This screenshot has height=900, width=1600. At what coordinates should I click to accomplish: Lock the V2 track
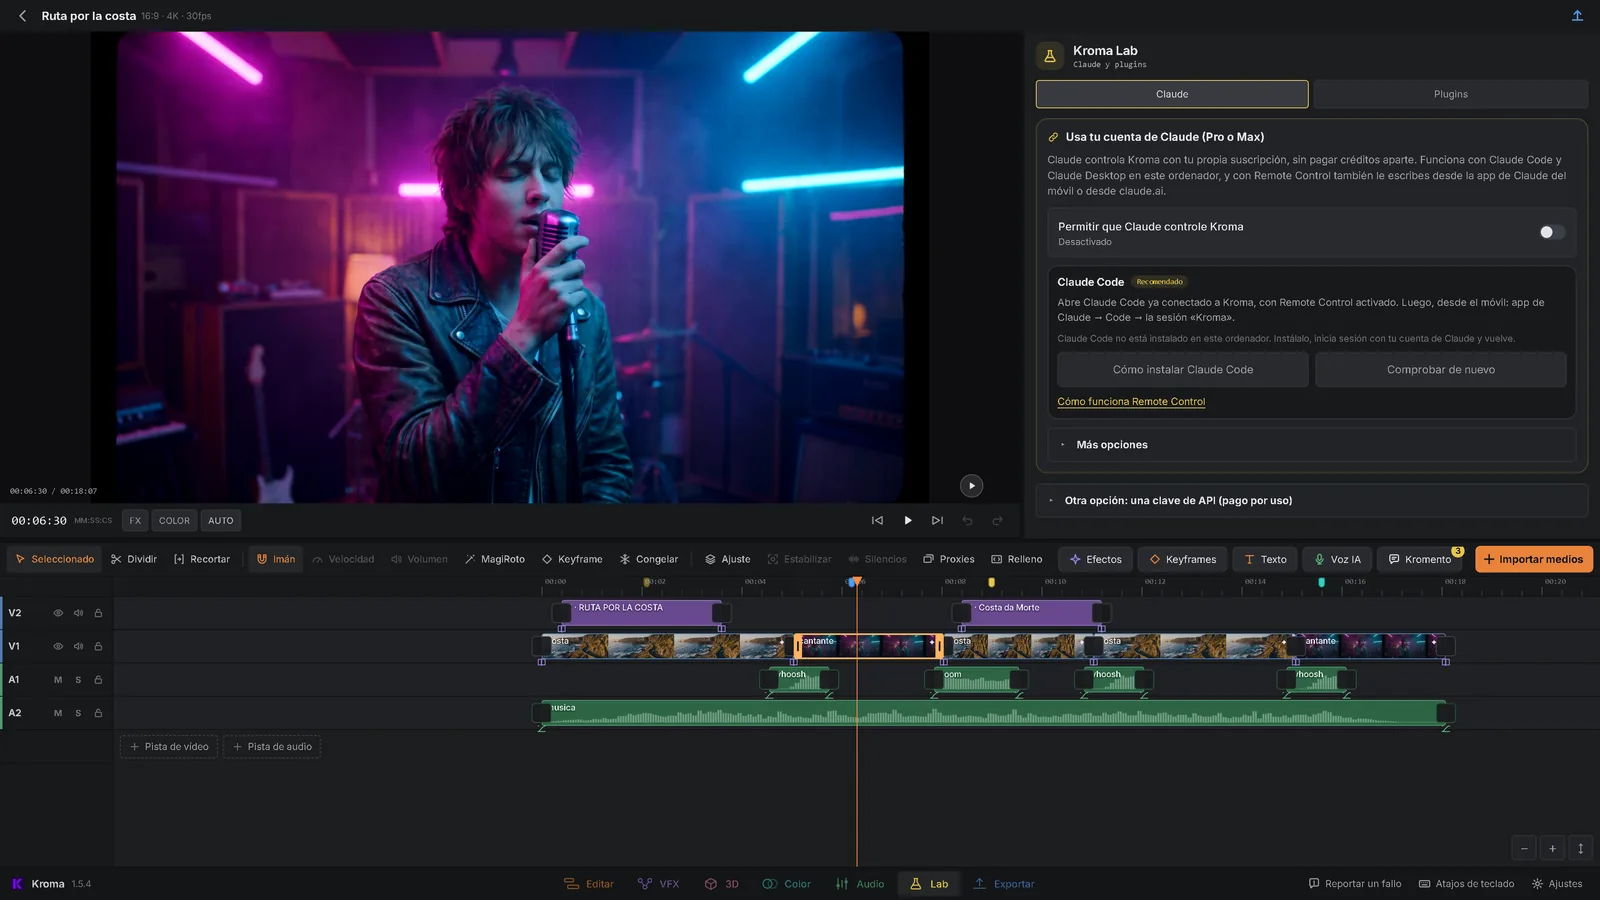point(98,613)
